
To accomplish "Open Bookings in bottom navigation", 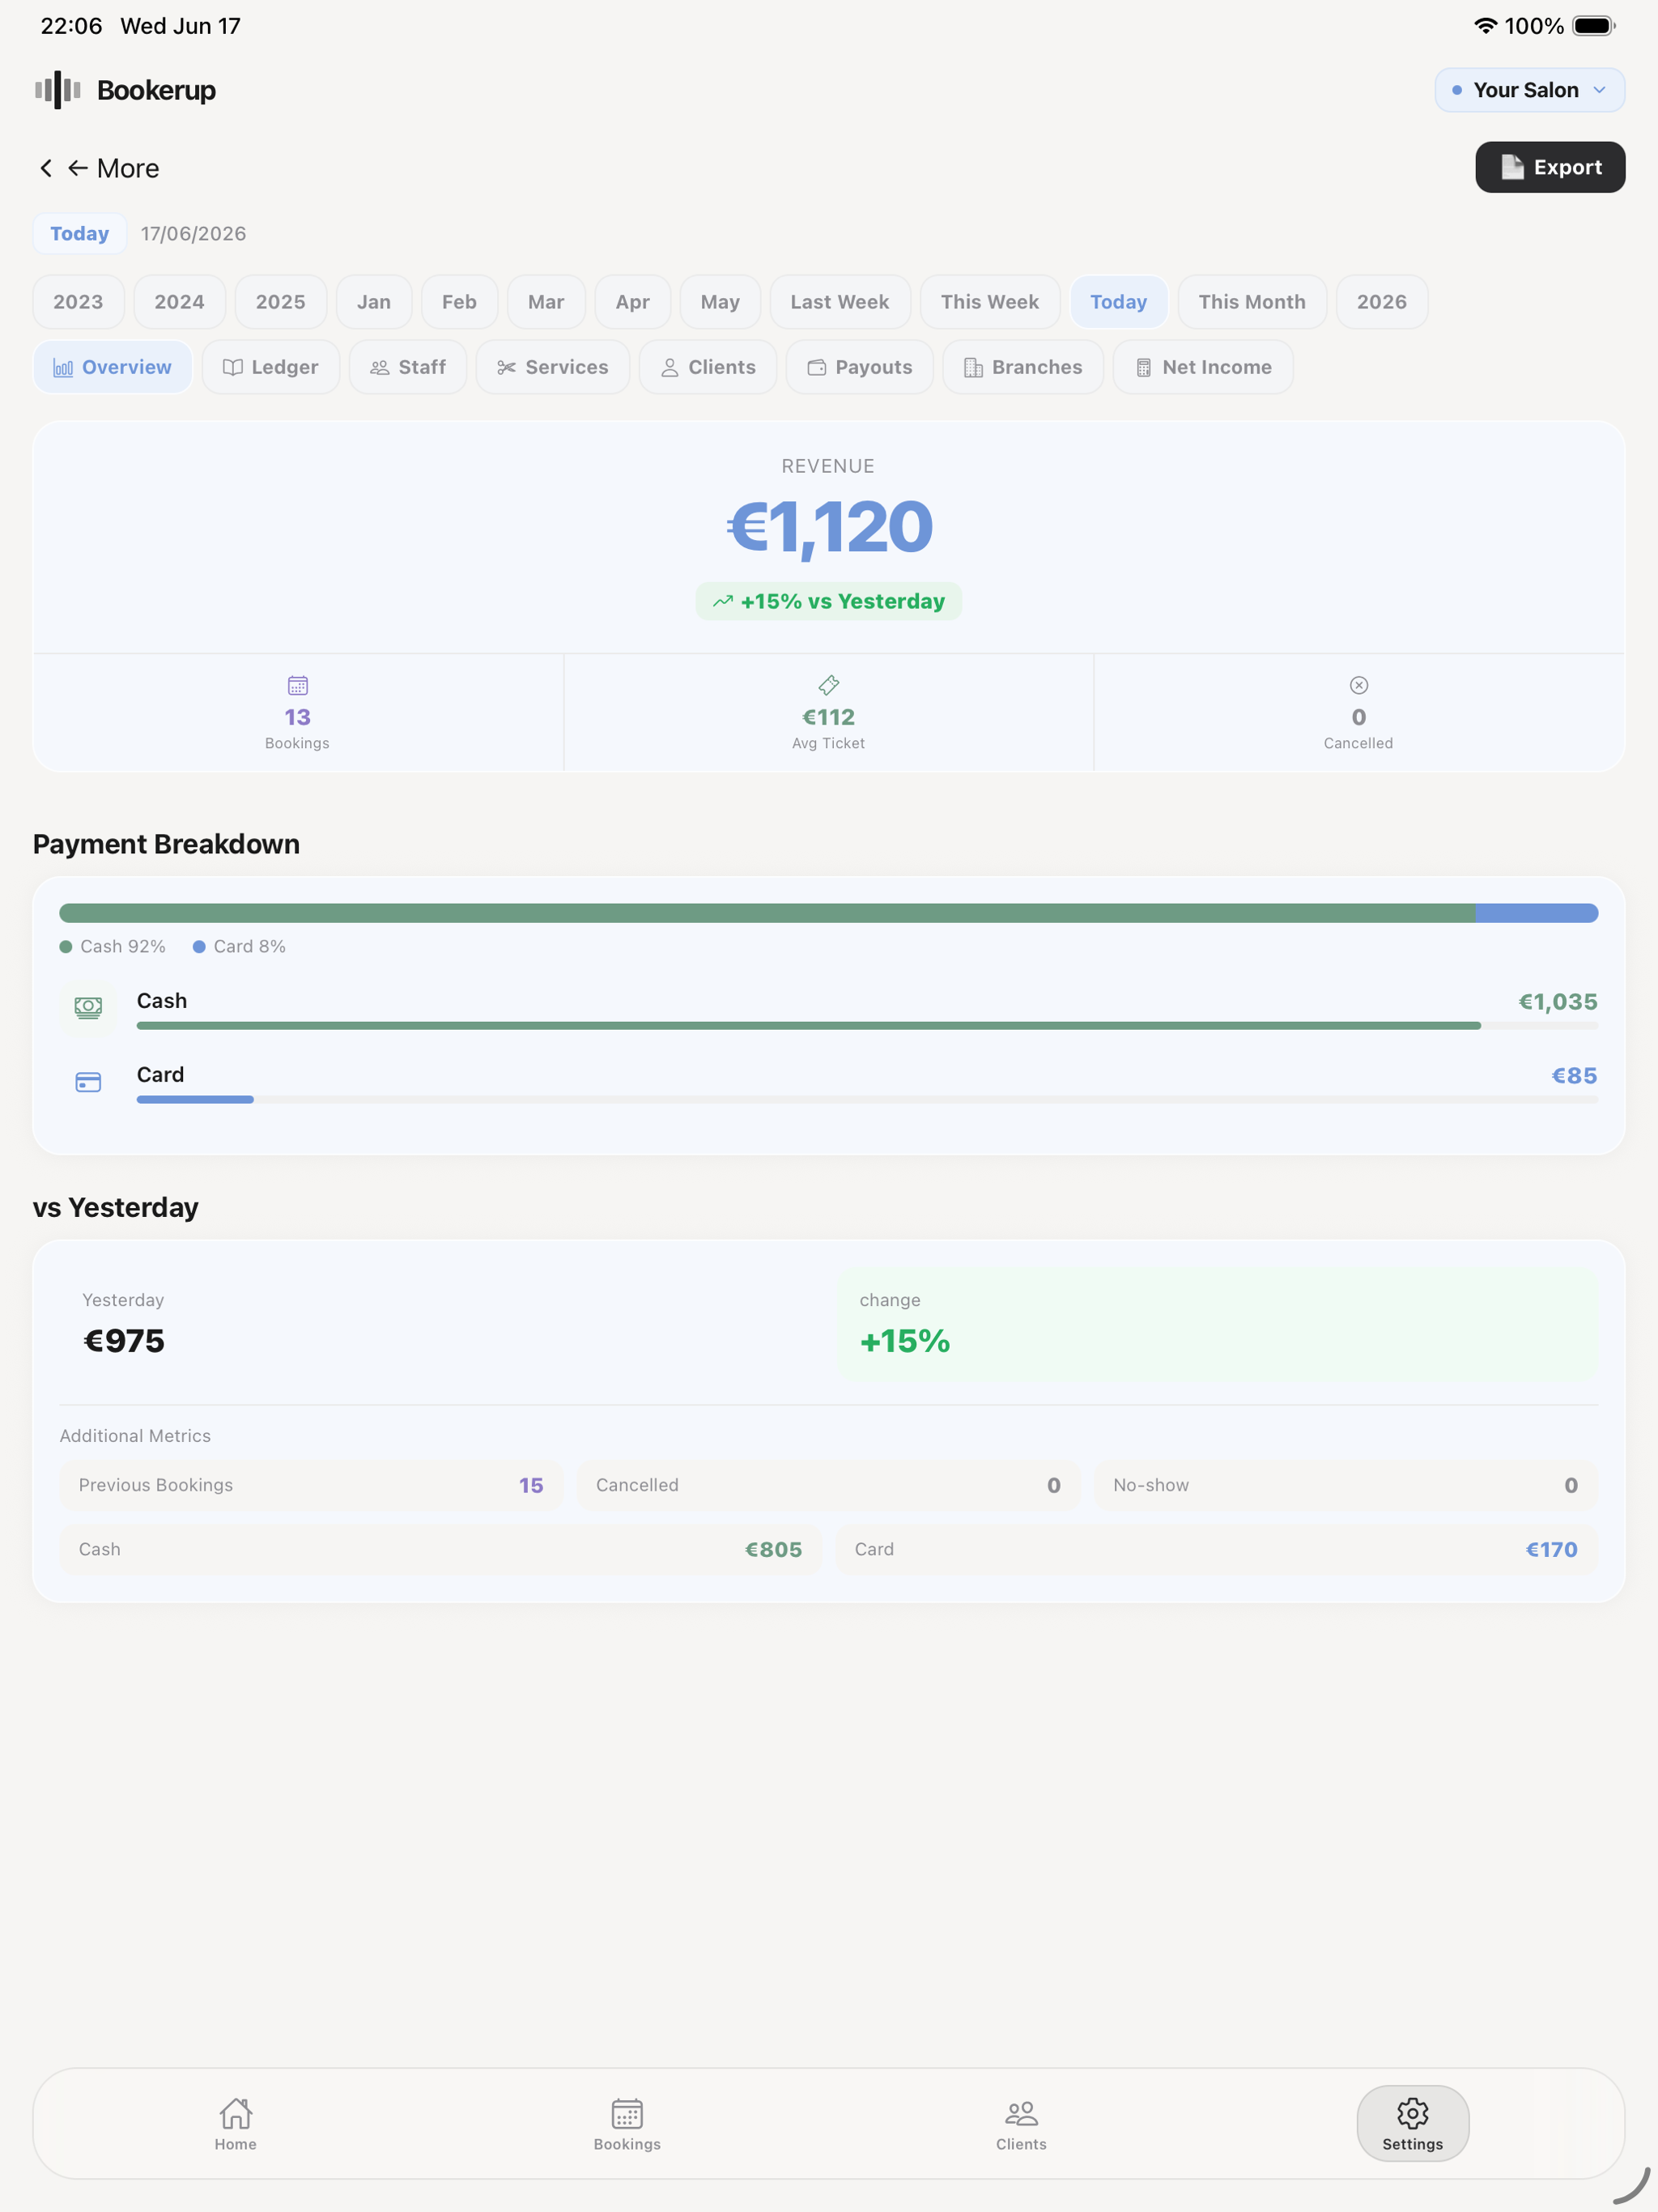I will coord(627,2124).
